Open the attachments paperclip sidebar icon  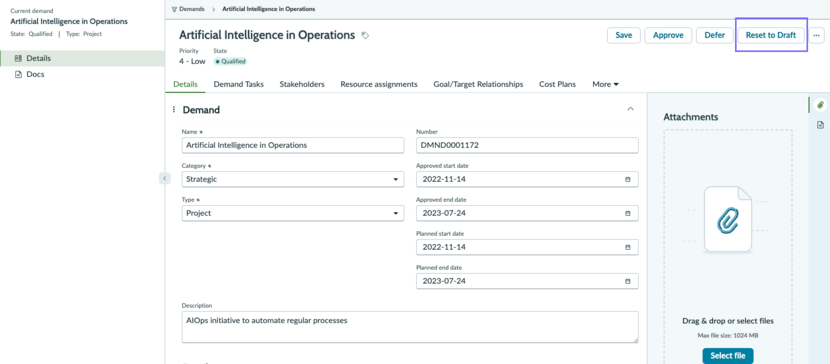820,105
